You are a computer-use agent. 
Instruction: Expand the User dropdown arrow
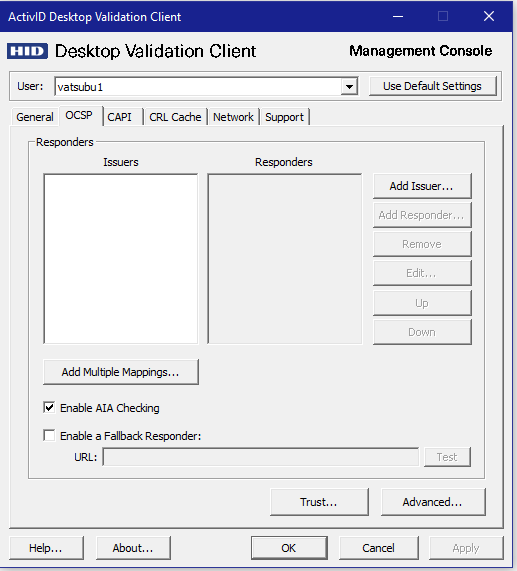[349, 87]
